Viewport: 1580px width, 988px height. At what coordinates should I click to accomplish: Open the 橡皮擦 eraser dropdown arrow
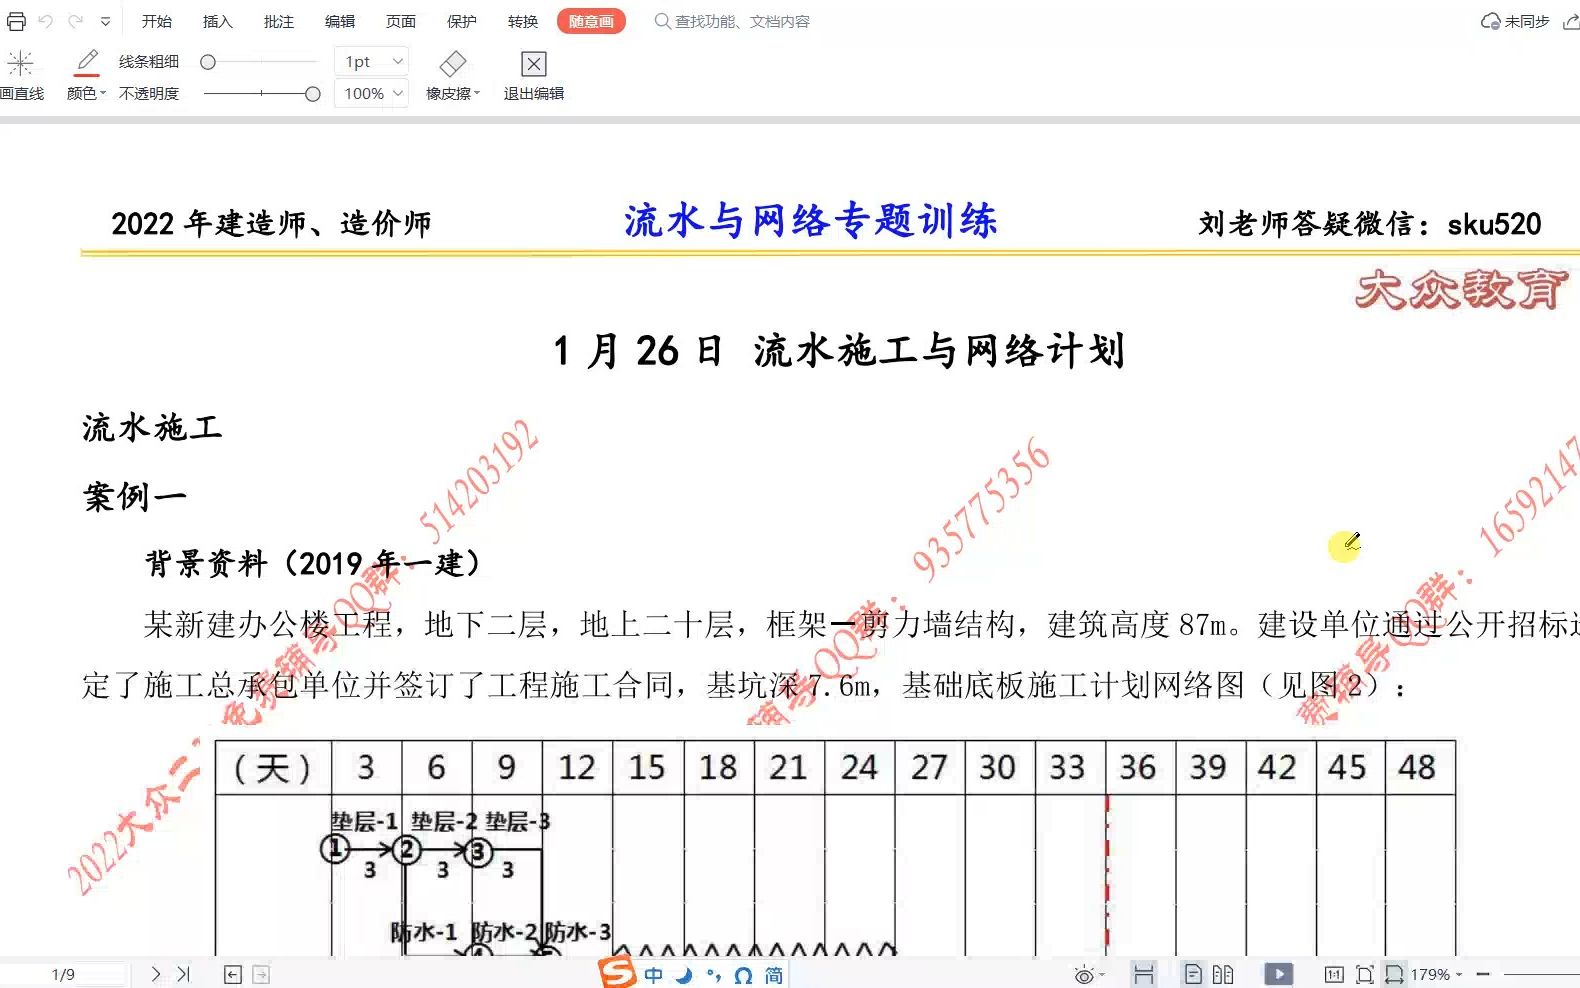(477, 94)
